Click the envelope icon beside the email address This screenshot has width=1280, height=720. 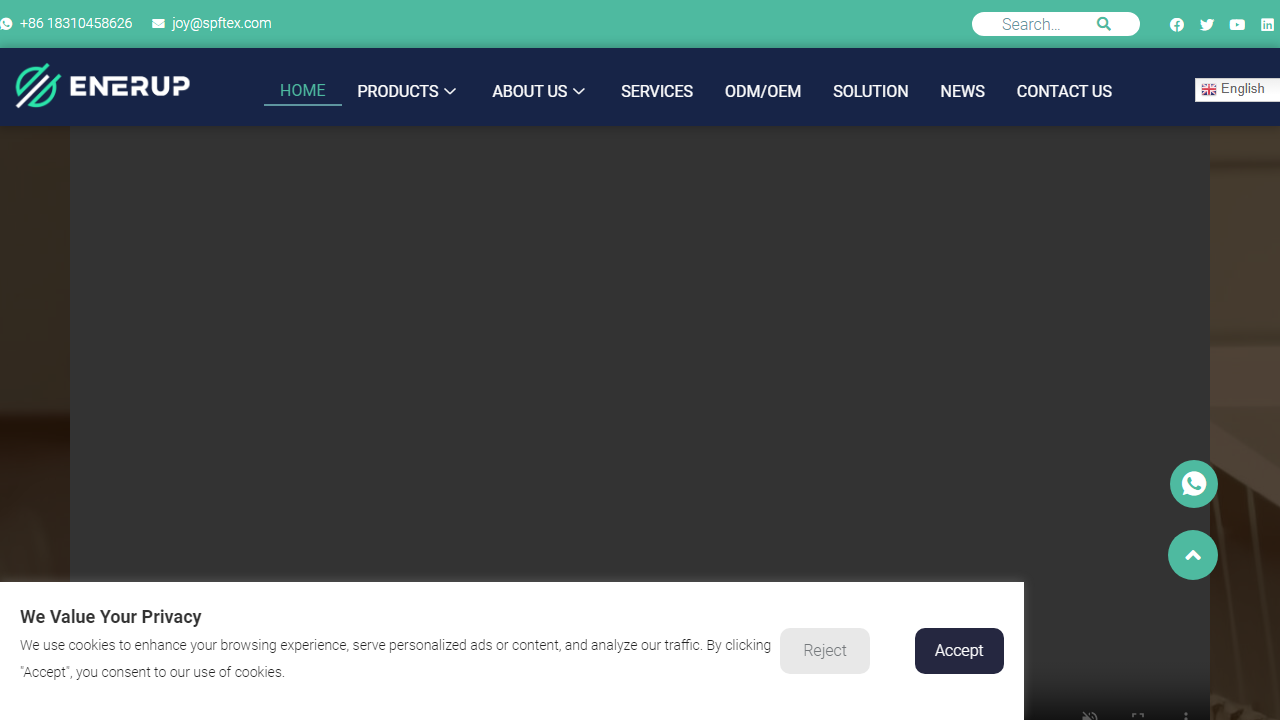click(x=158, y=24)
